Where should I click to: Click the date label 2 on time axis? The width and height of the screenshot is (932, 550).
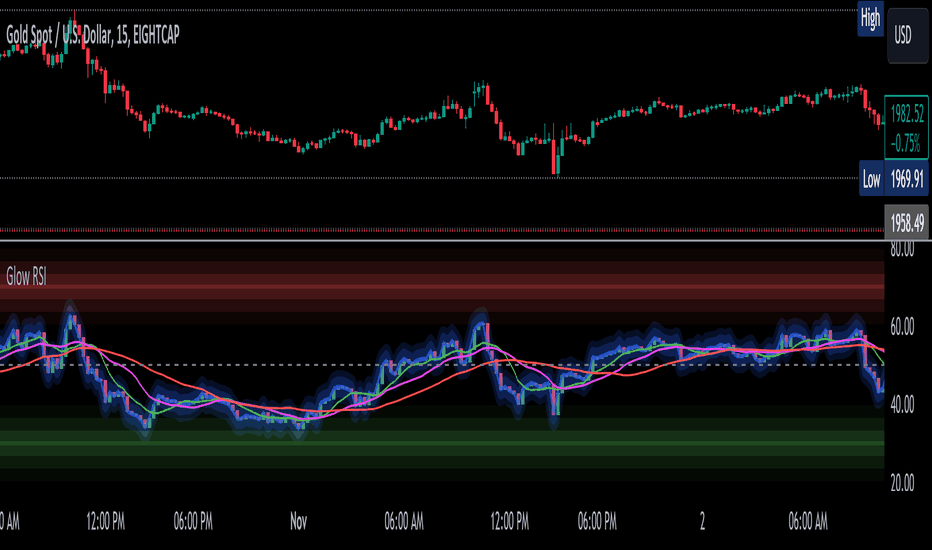pos(703,521)
